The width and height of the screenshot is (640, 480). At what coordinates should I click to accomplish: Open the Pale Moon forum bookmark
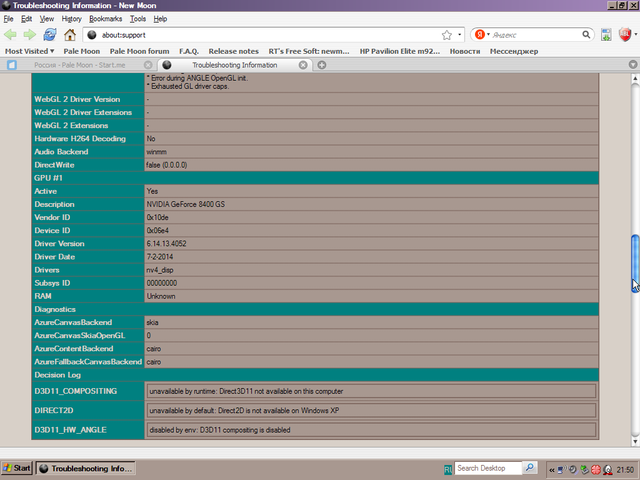(x=140, y=51)
